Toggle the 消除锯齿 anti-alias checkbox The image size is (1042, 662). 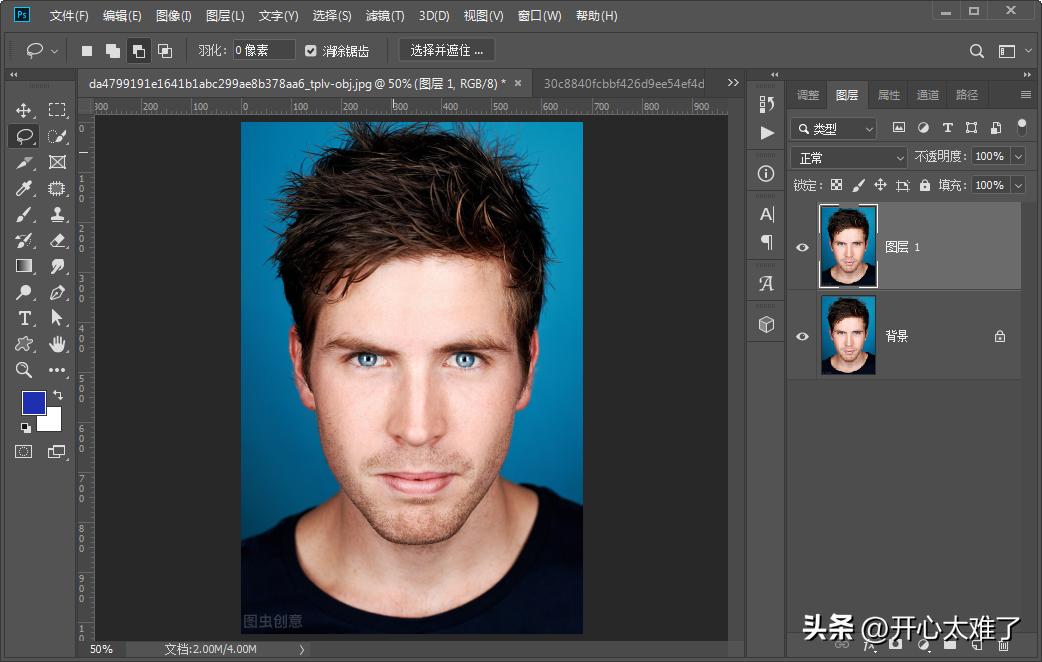coord(311,50)
